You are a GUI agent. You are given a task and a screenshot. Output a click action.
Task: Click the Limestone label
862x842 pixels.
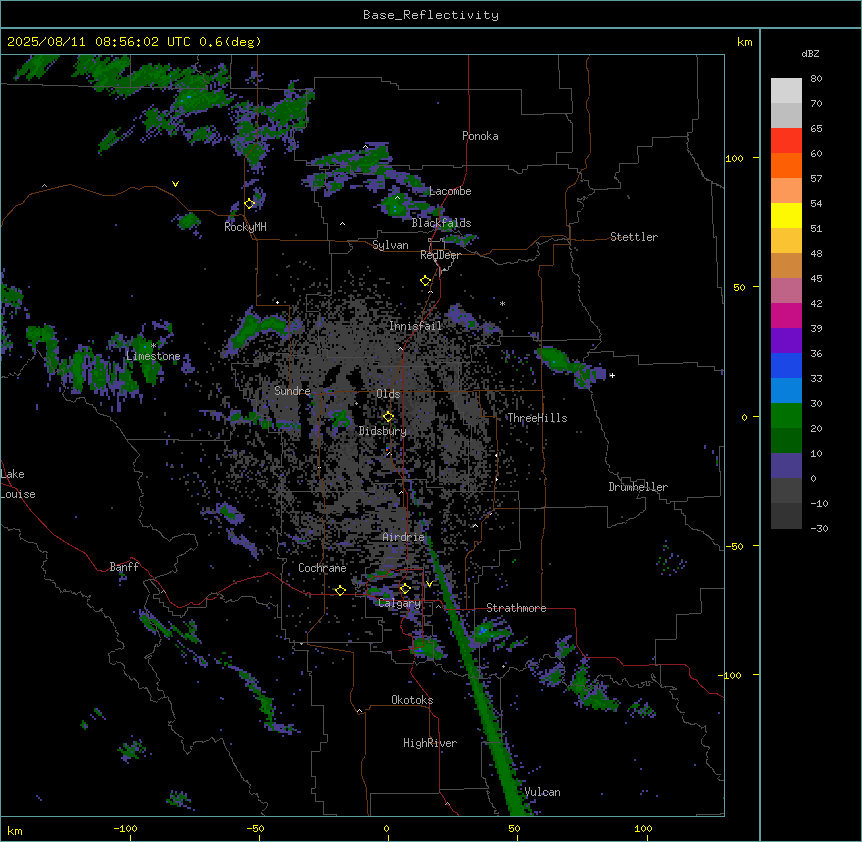(153, 356)
